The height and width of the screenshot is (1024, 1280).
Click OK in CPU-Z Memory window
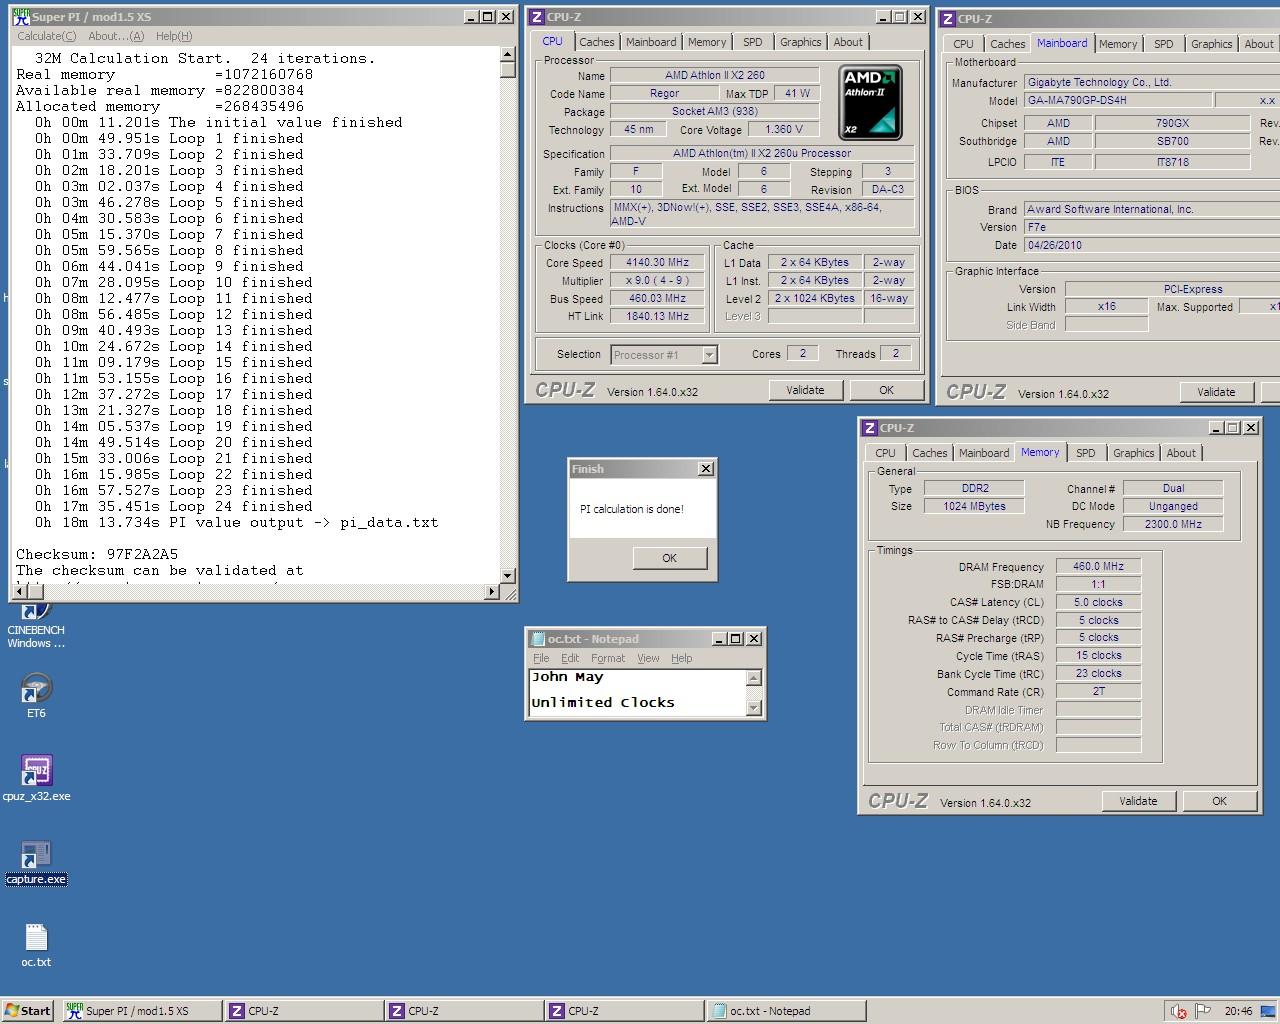[x=1219, y=801]
